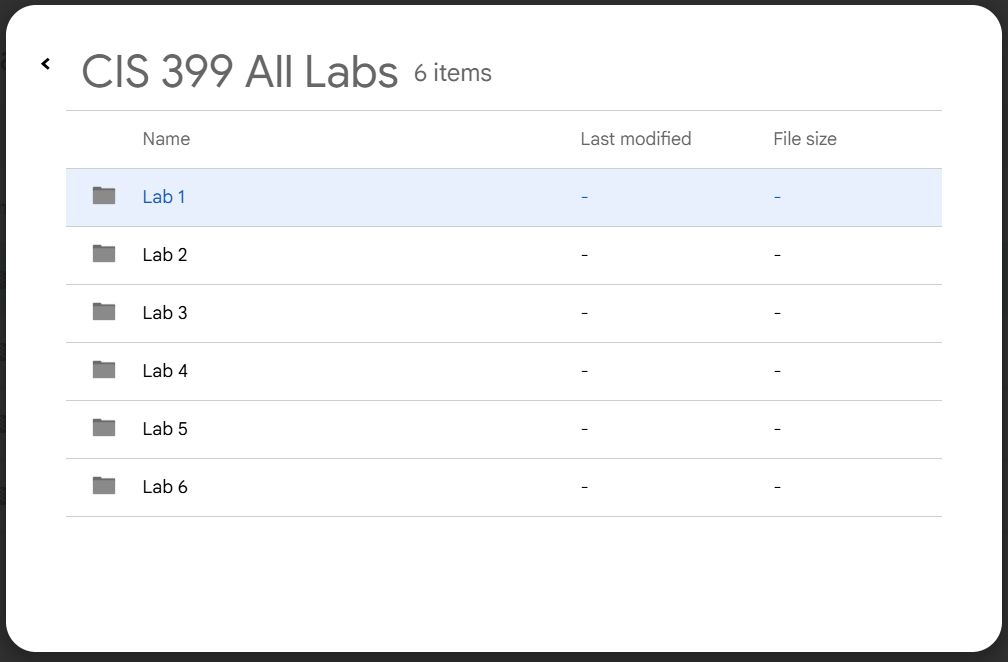This screenshot has height=662, width=1008.
Task: Open the Lab 2 folder
Action: pyautogui.click(x=164, y=255)
